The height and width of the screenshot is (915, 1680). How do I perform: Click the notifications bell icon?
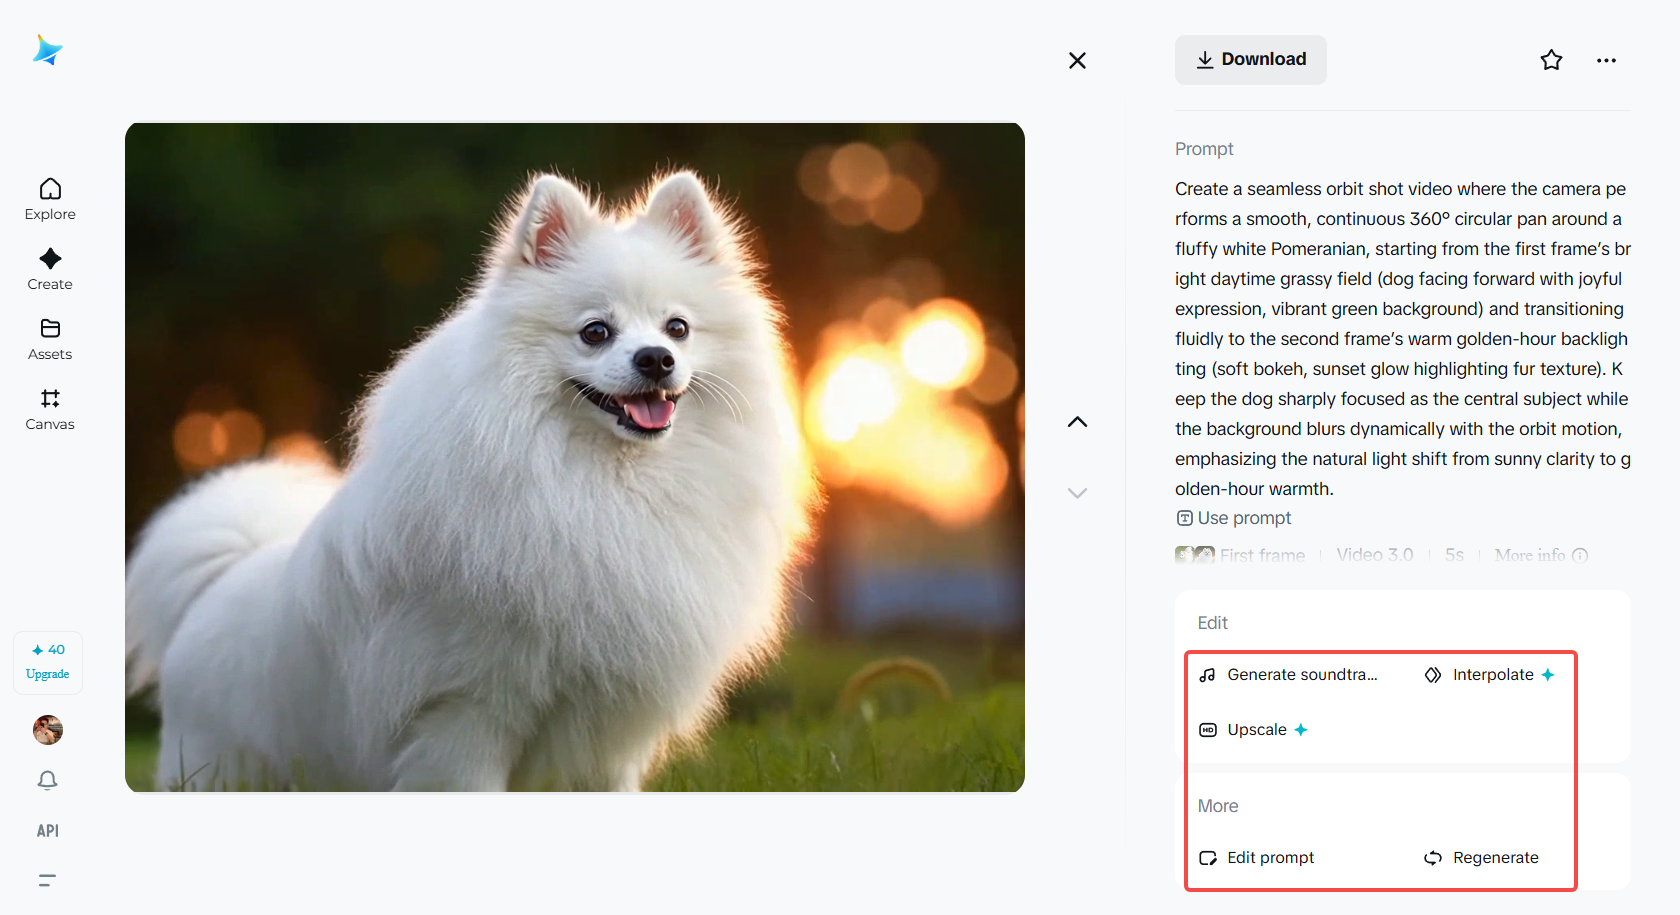[x=47, y=780]
